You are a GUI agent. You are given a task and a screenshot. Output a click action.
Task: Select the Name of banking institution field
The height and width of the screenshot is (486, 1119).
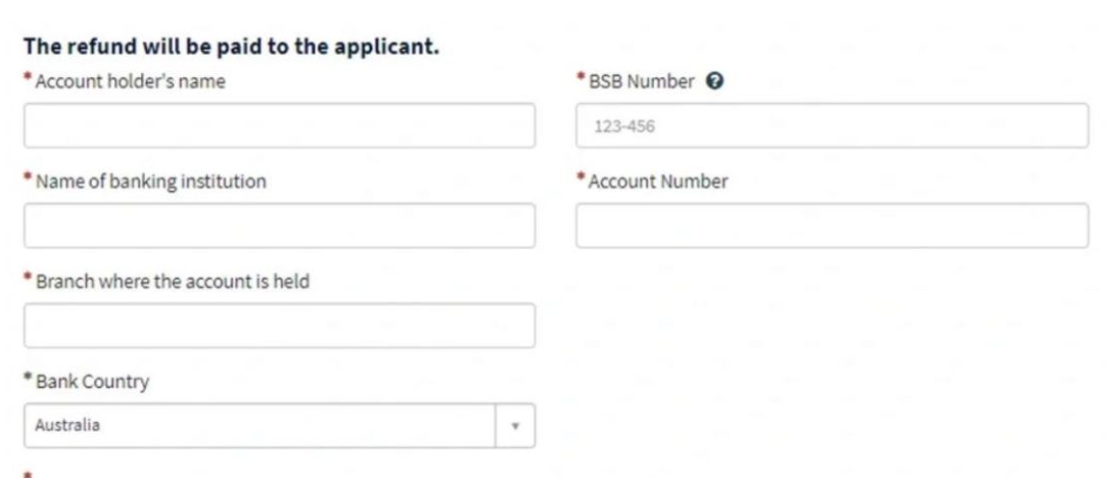tap(279, 226)
